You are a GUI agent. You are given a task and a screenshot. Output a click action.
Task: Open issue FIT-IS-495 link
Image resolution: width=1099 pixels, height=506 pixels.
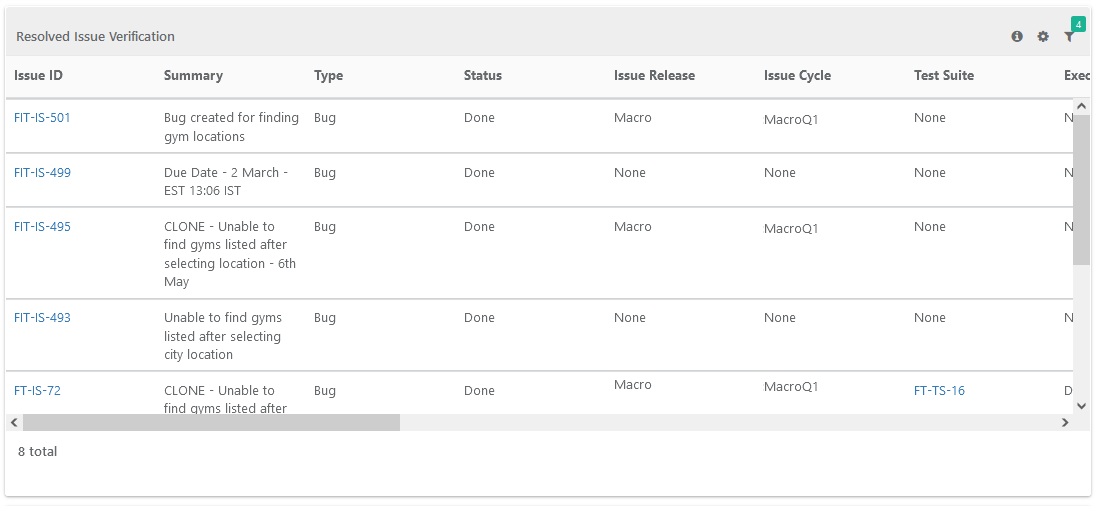click(x=42, y=227)
